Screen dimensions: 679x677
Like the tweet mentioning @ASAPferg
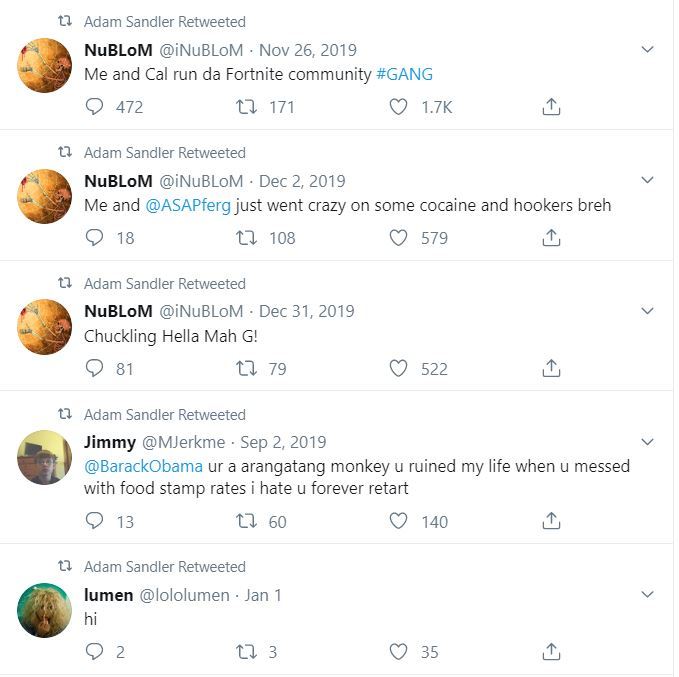(398, 238)
